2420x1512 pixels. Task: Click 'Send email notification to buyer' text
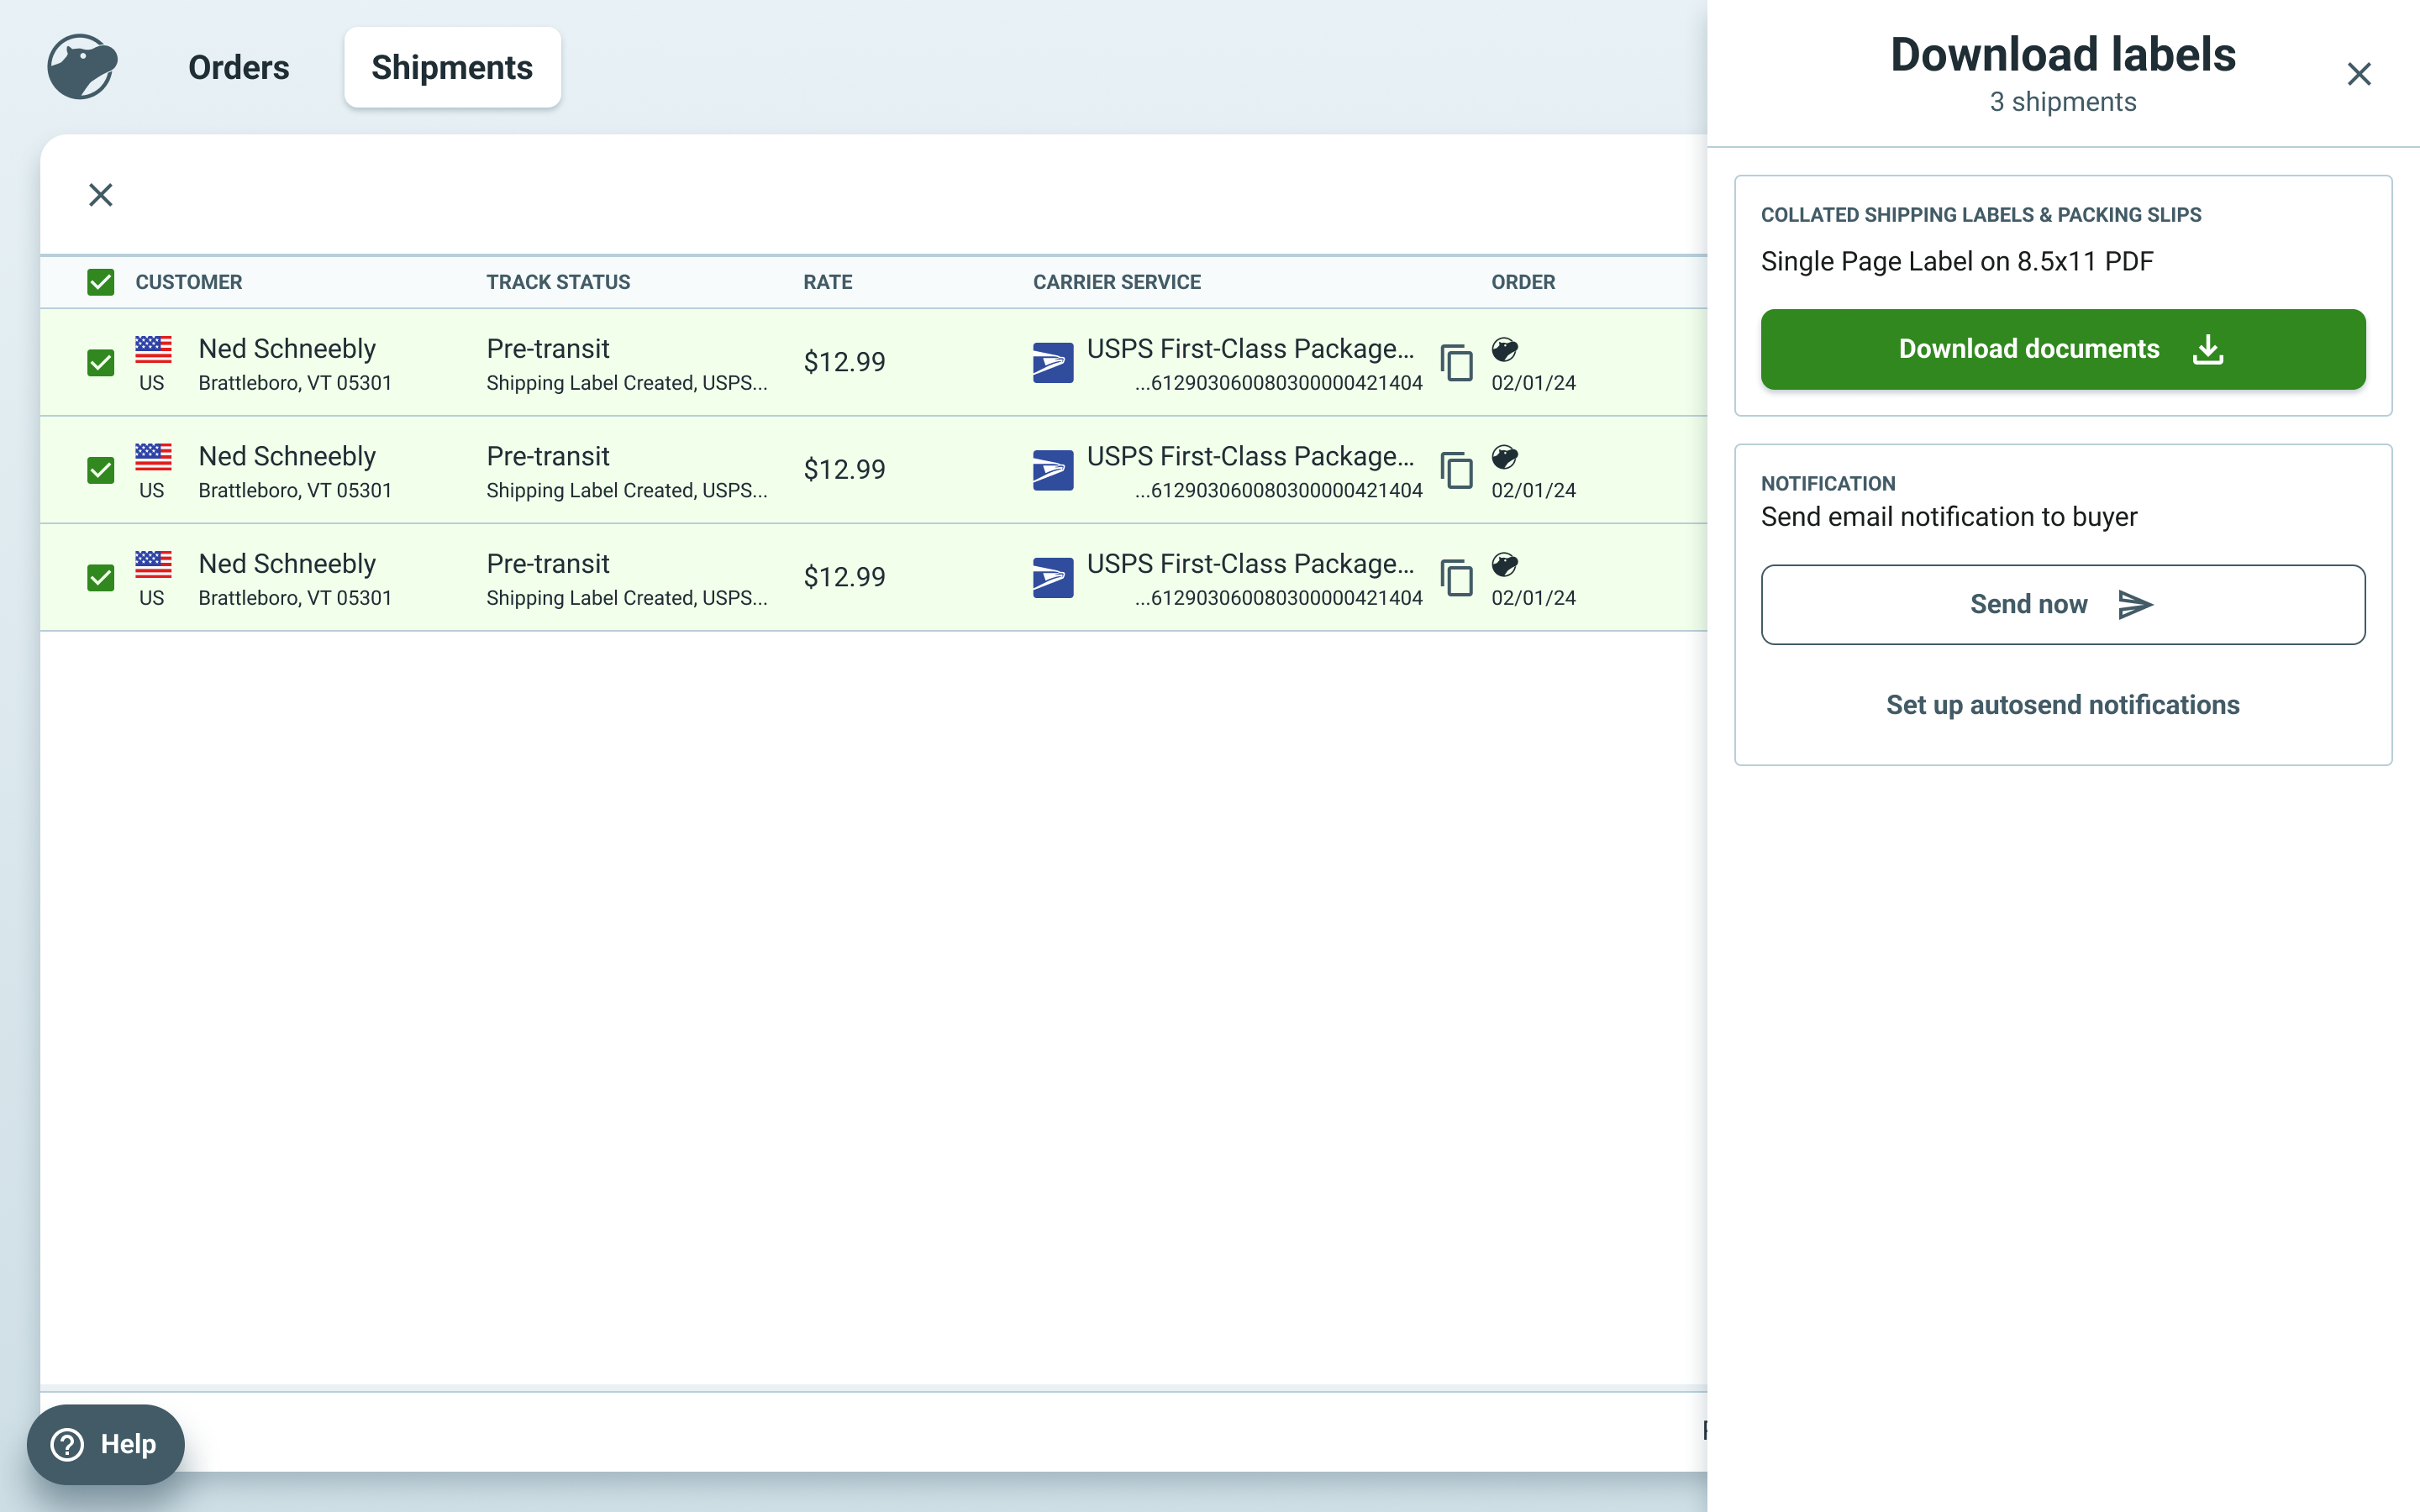[x=1949, y=517]
